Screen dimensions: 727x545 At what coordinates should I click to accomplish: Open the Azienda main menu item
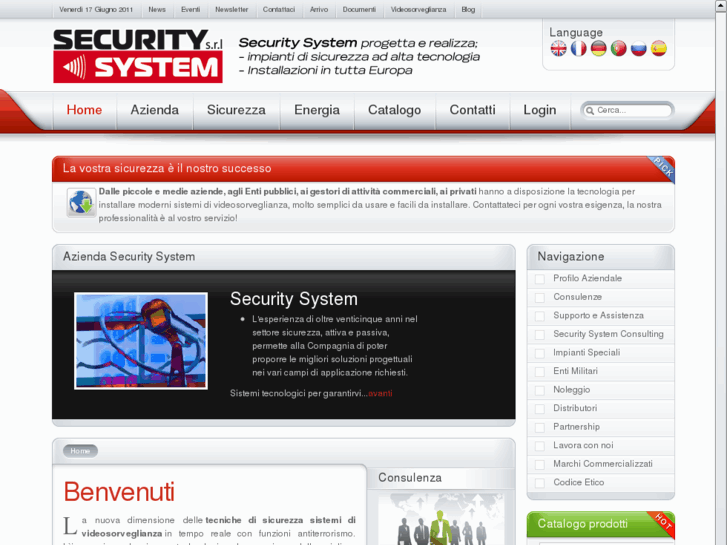(154, 110)
